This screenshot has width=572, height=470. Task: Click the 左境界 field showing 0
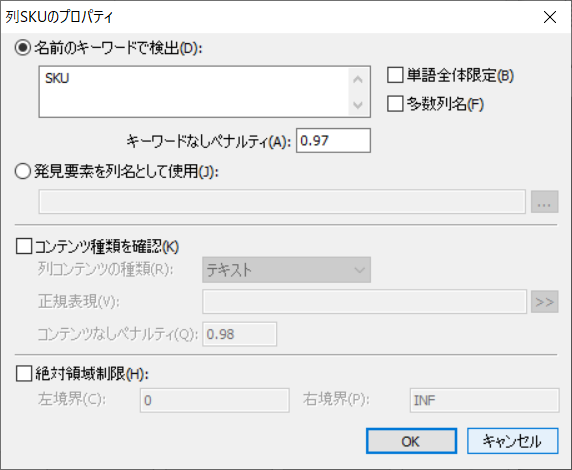(x=214, y=400)
